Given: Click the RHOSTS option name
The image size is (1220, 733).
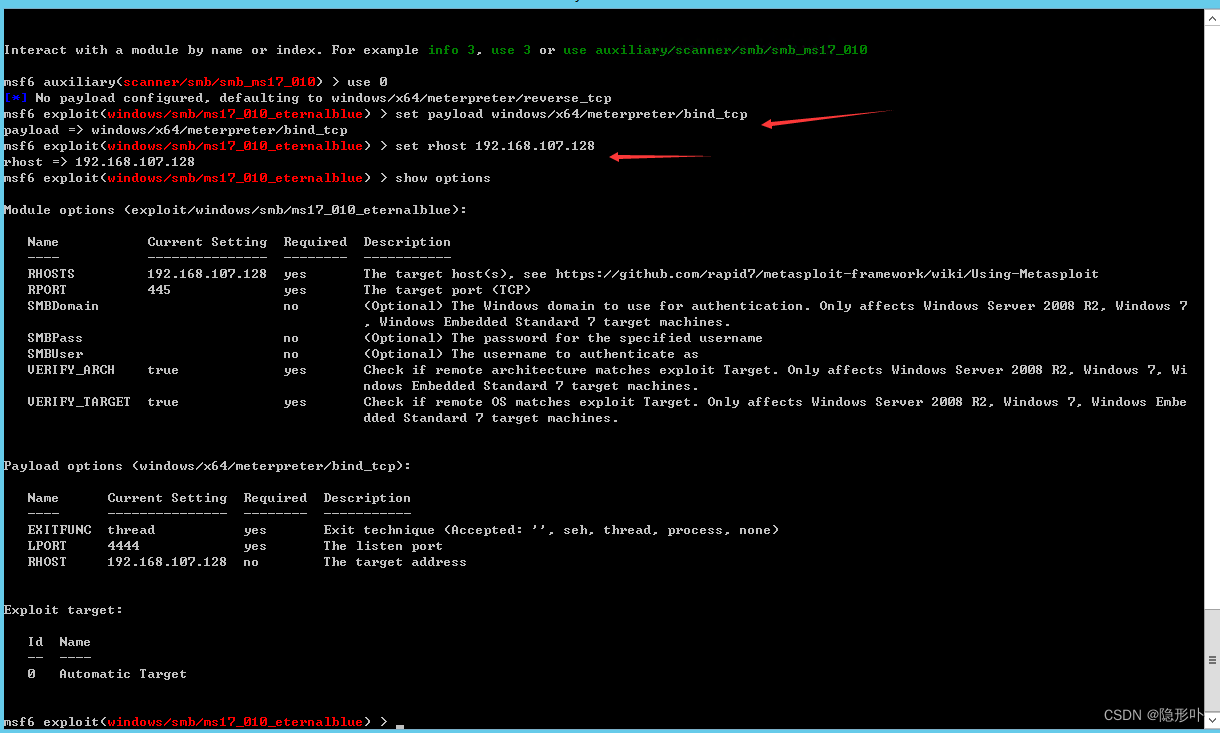Looking at the screenshot, I should click(51, 274).
